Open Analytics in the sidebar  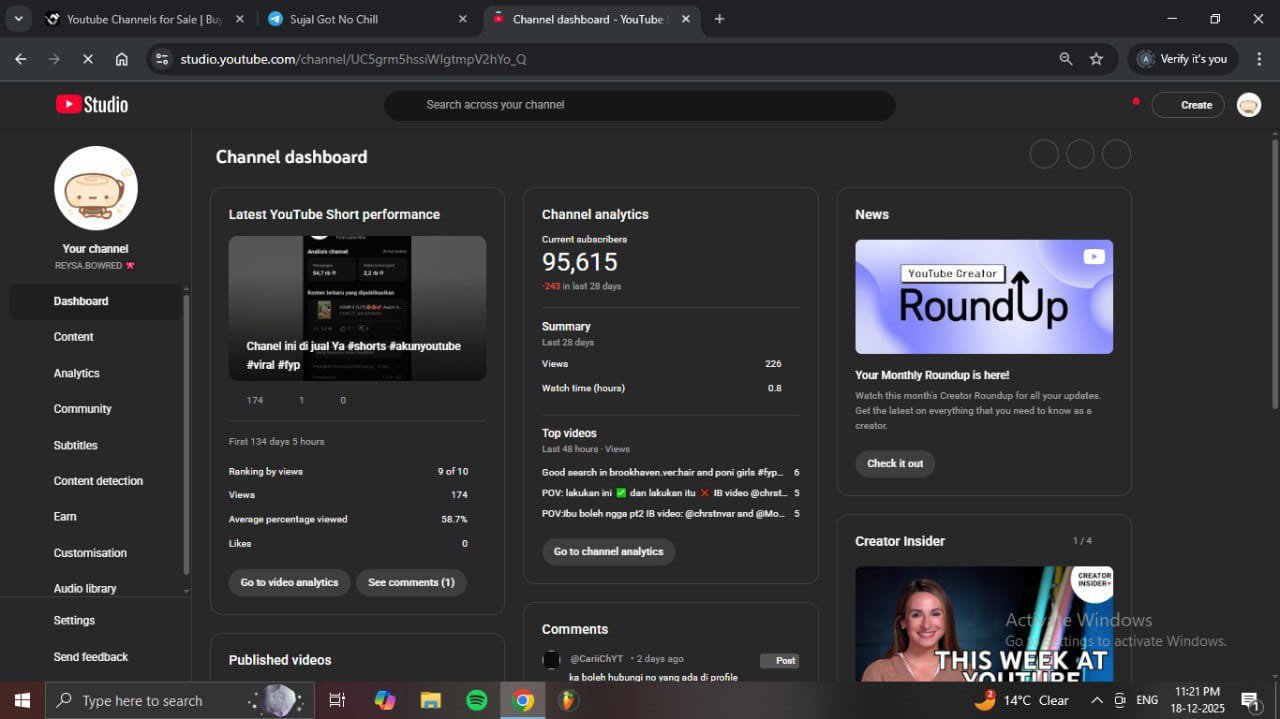tap(77, 373)
